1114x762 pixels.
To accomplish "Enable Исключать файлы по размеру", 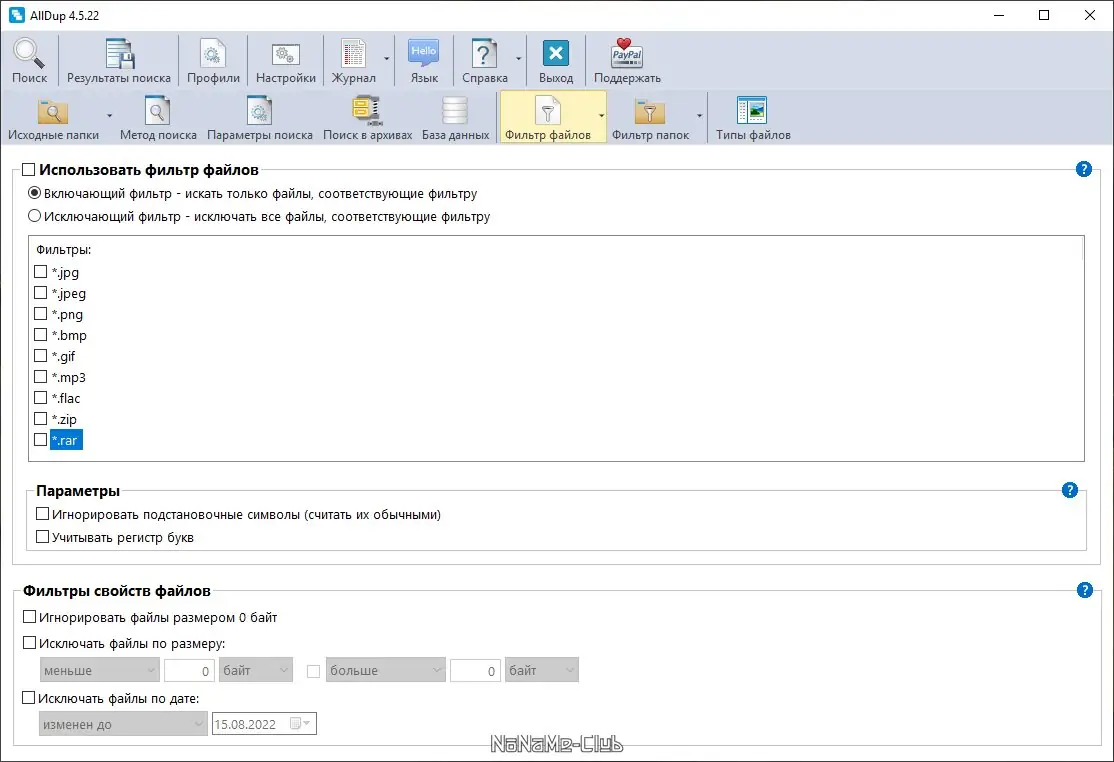I will (29, 643).
